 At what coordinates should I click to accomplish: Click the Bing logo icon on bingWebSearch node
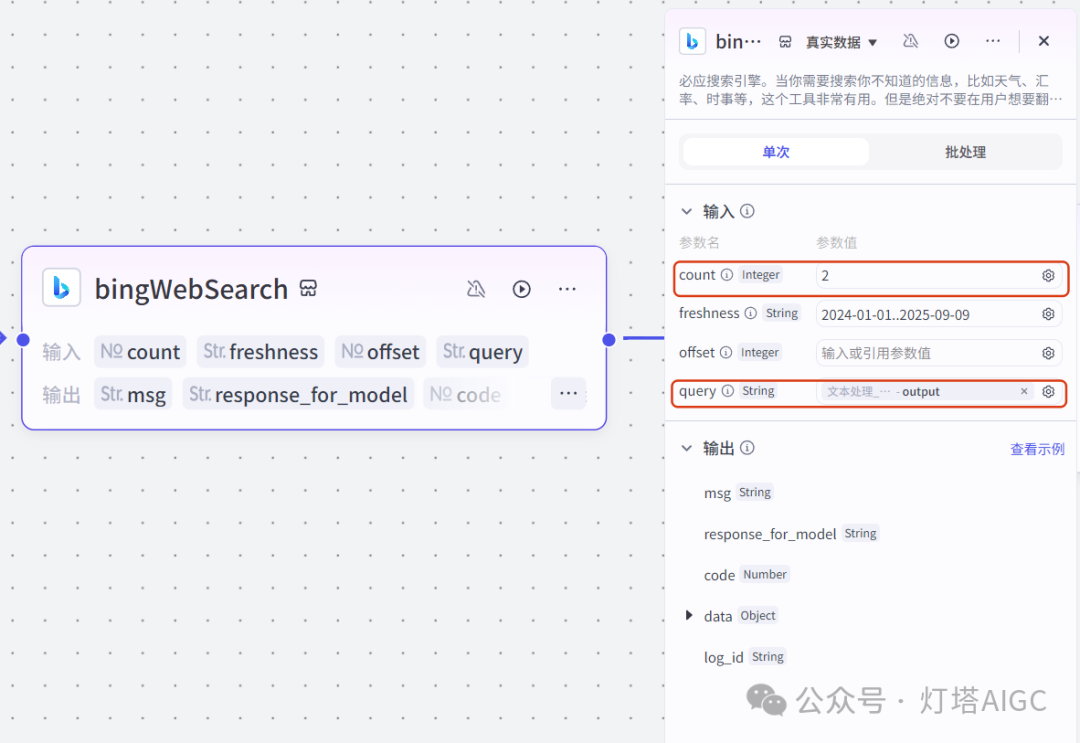[x=61, y=287]
